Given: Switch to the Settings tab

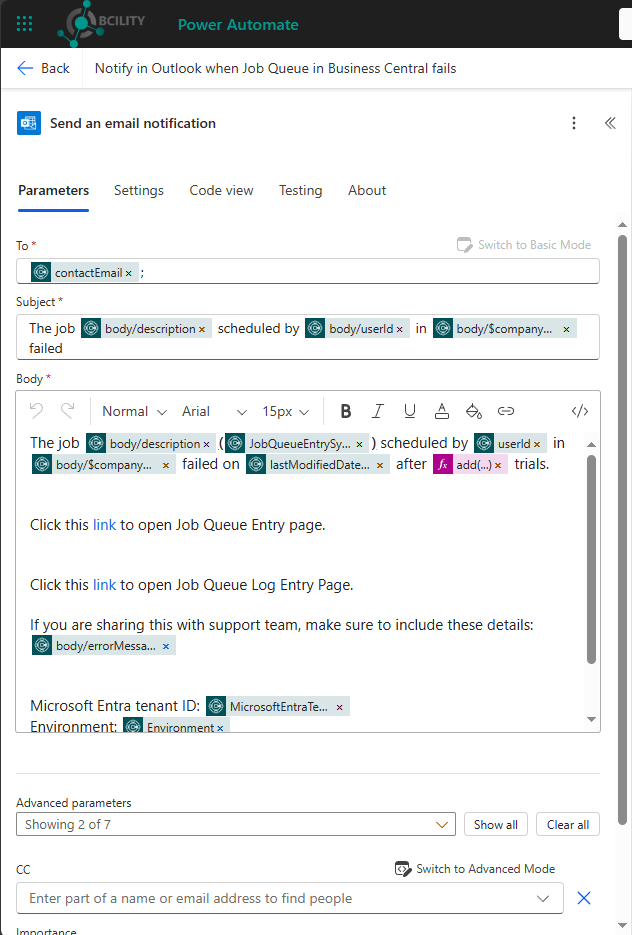Looking at the screenshot, I should 138,191.
